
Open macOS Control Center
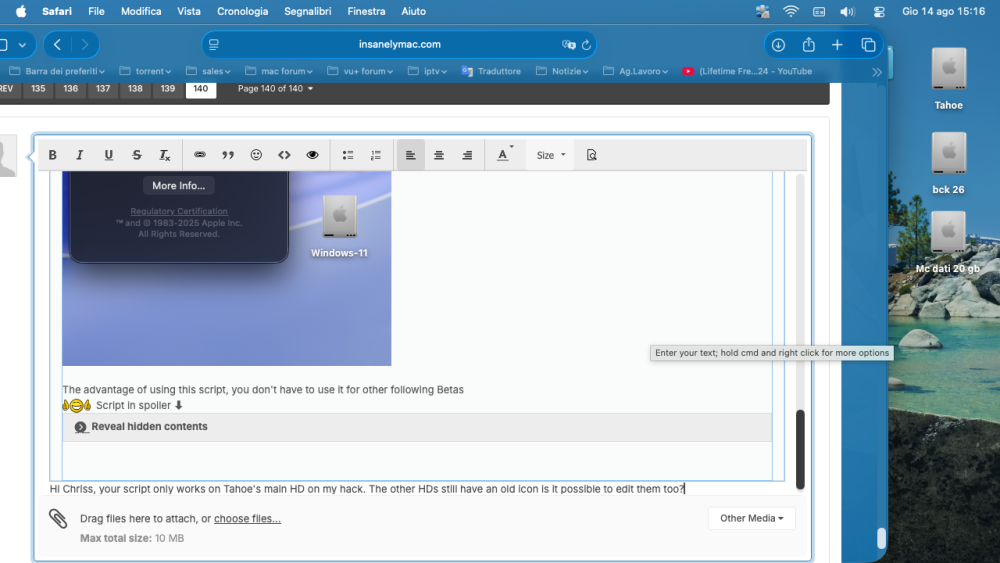click(x=879, y=11)
